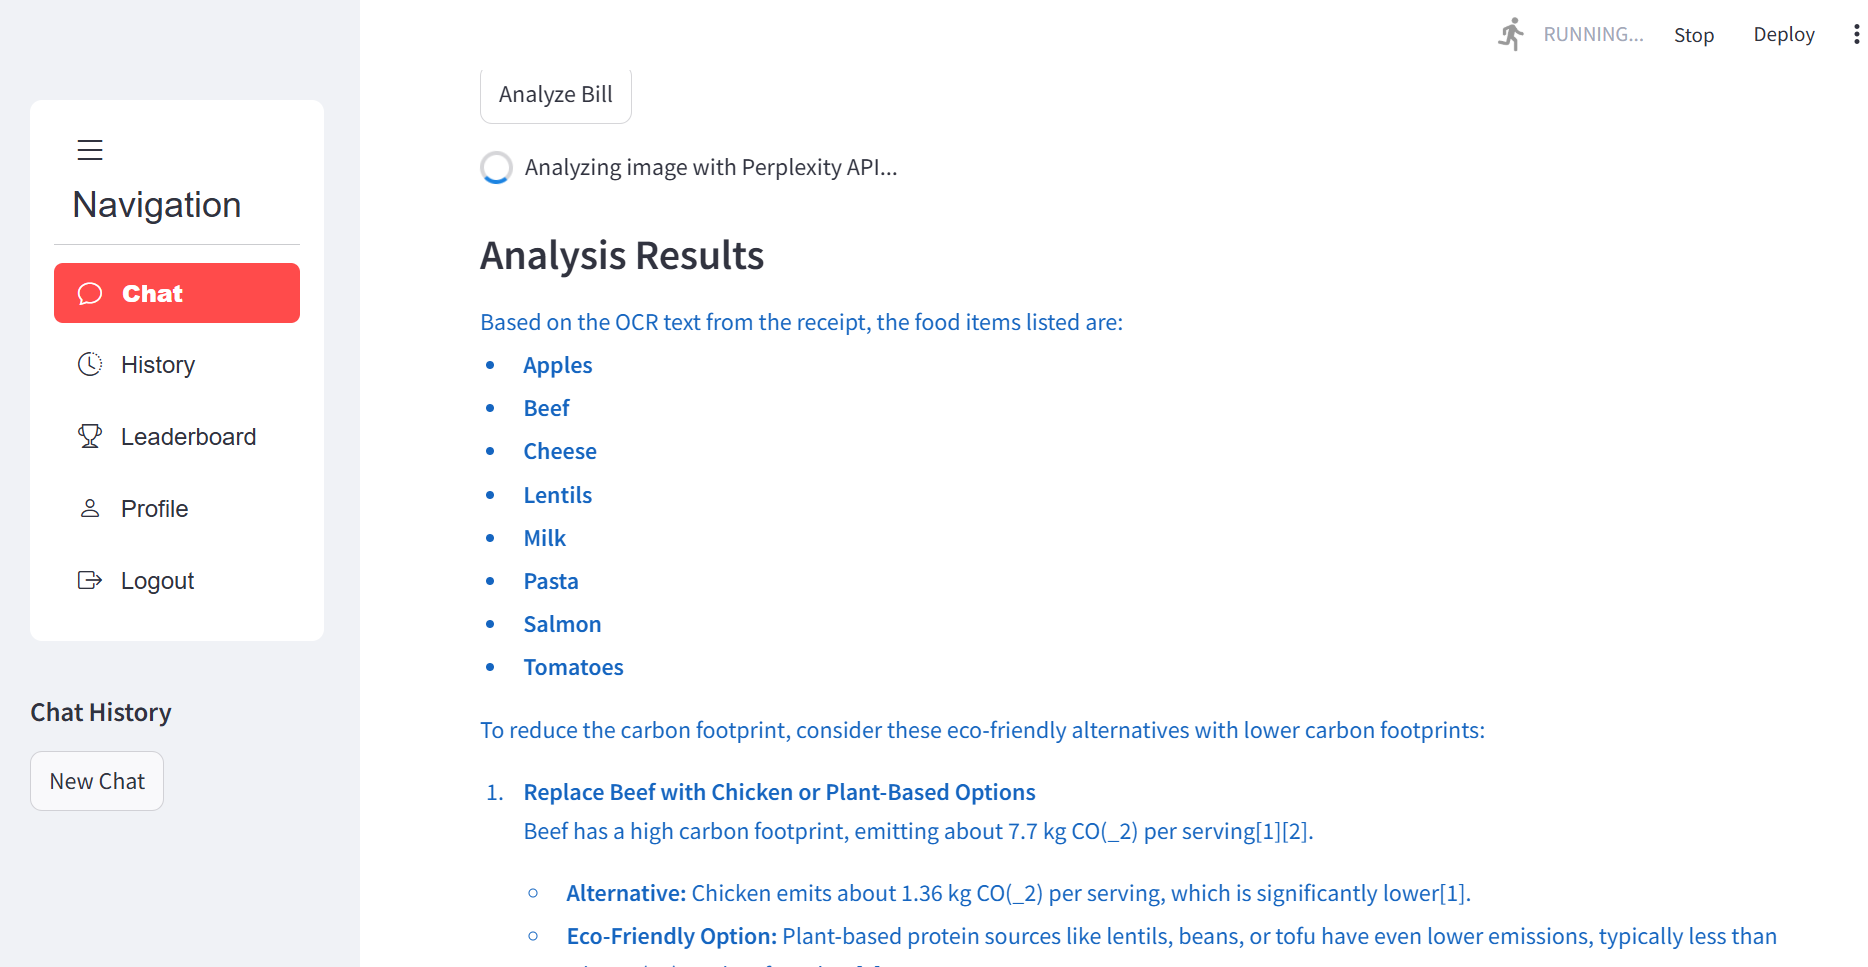Click the chat bubble icon in sidebar
The width and height of the screenshot is (1868, 967).
[90, 293]
